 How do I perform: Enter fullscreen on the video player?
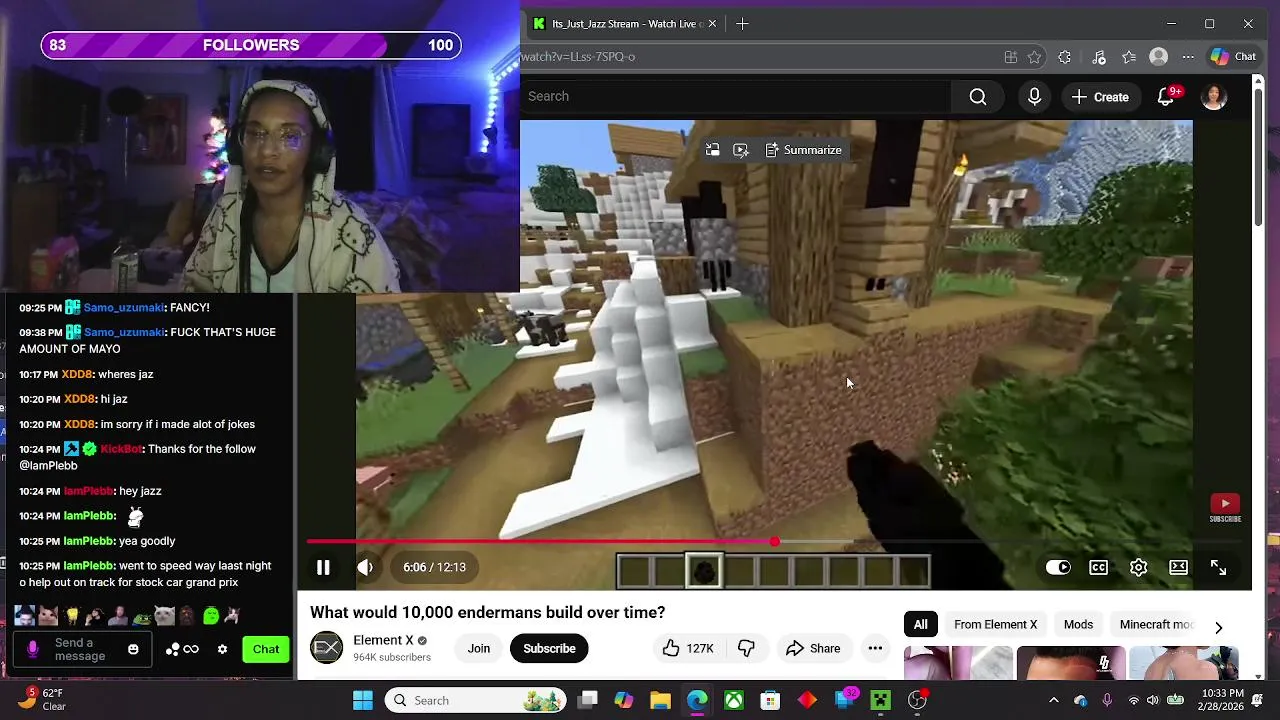click(x=1218, y=567)
